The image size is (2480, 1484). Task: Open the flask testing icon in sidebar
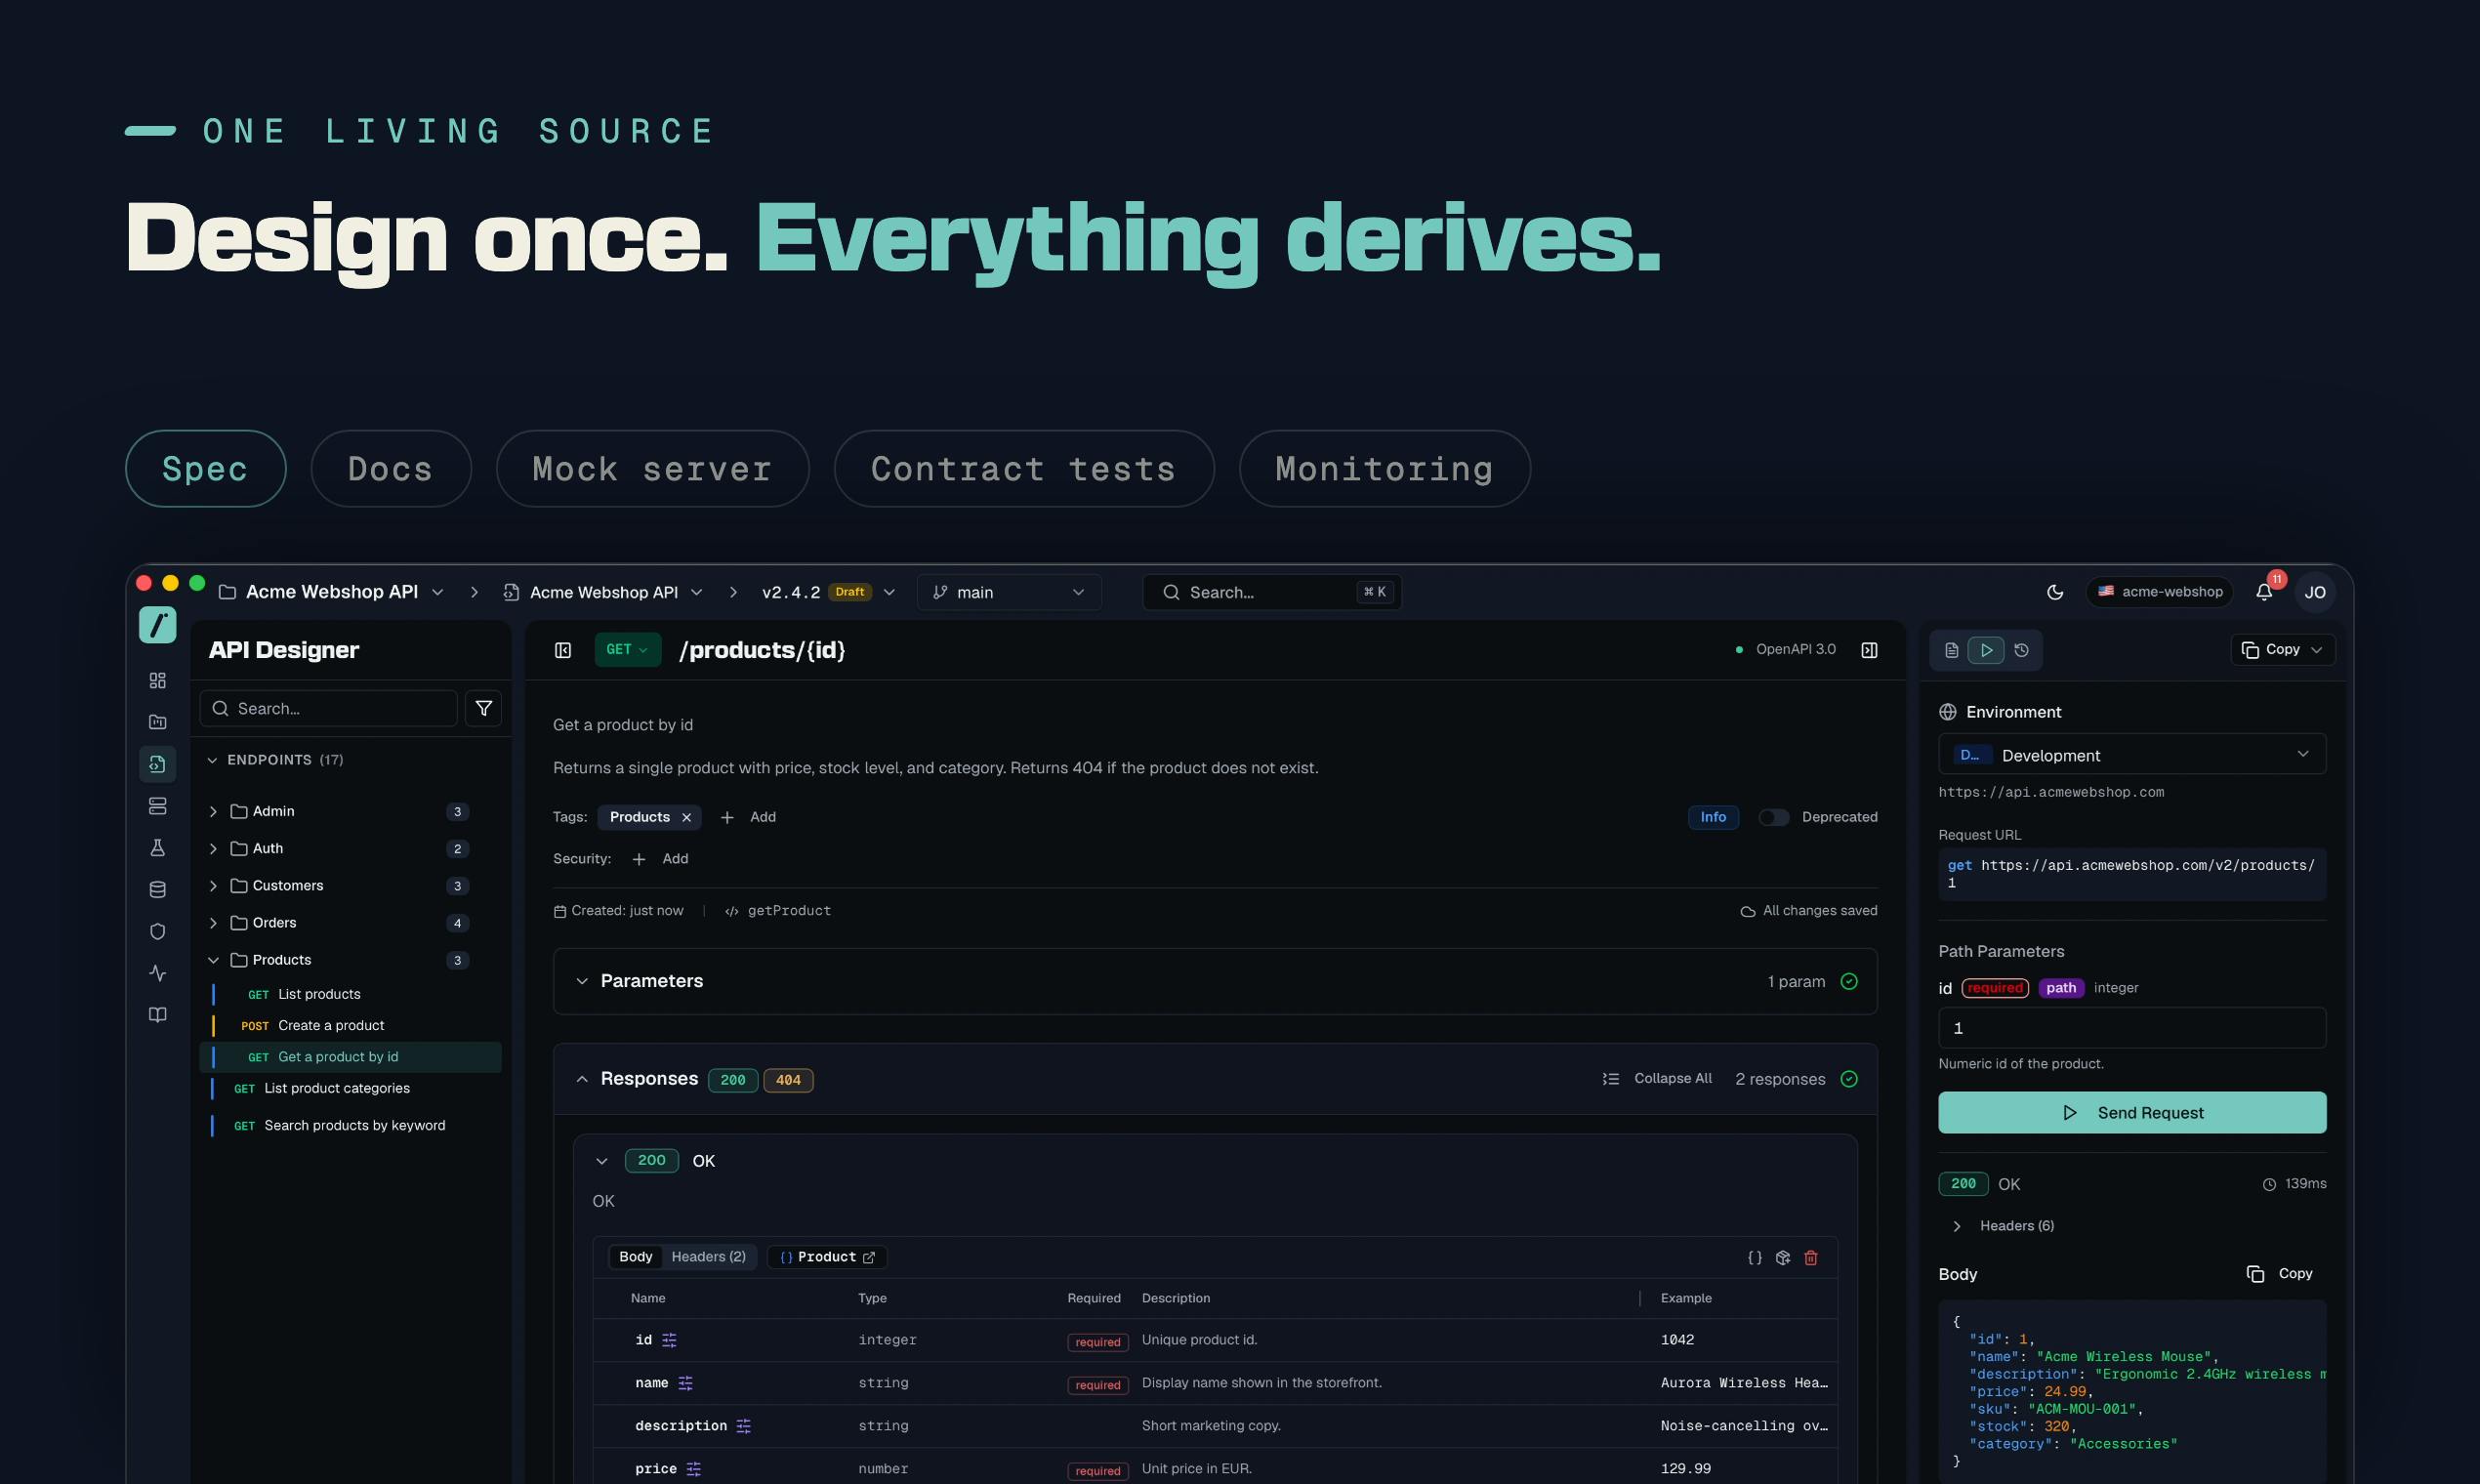point(157,848)
